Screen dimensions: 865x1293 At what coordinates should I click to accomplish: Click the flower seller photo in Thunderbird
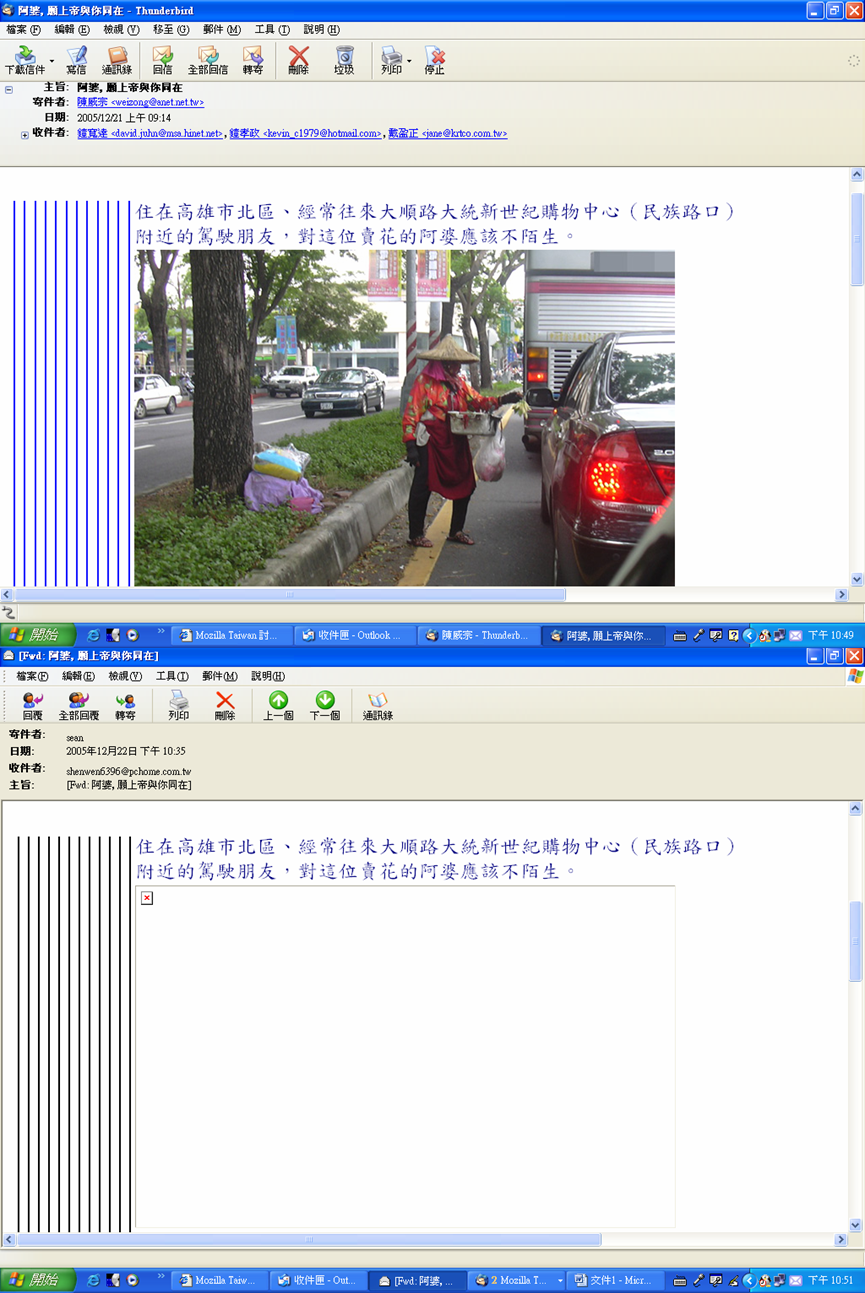coord(405,418)
